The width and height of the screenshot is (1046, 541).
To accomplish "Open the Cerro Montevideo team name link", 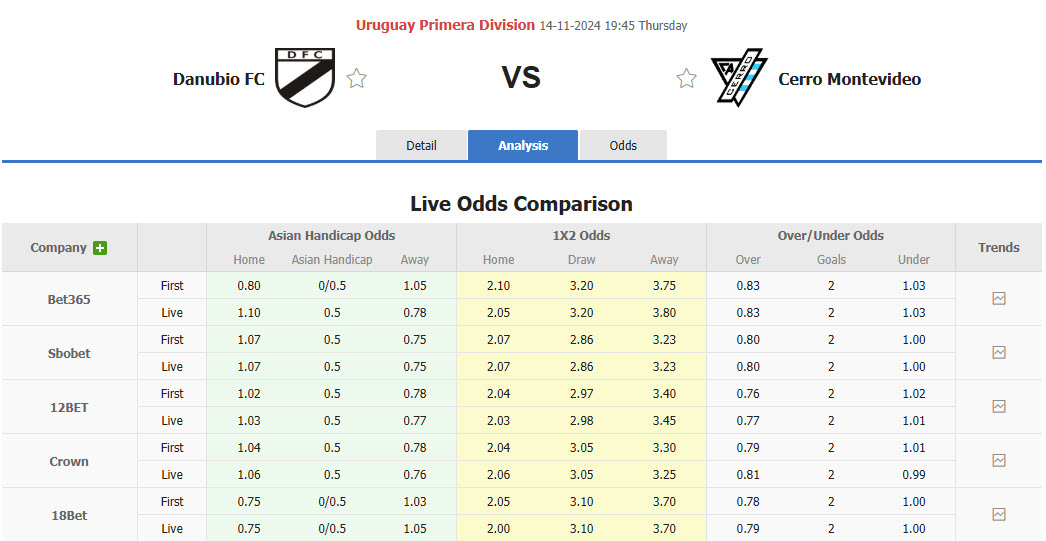I will [x=849, y=79].
